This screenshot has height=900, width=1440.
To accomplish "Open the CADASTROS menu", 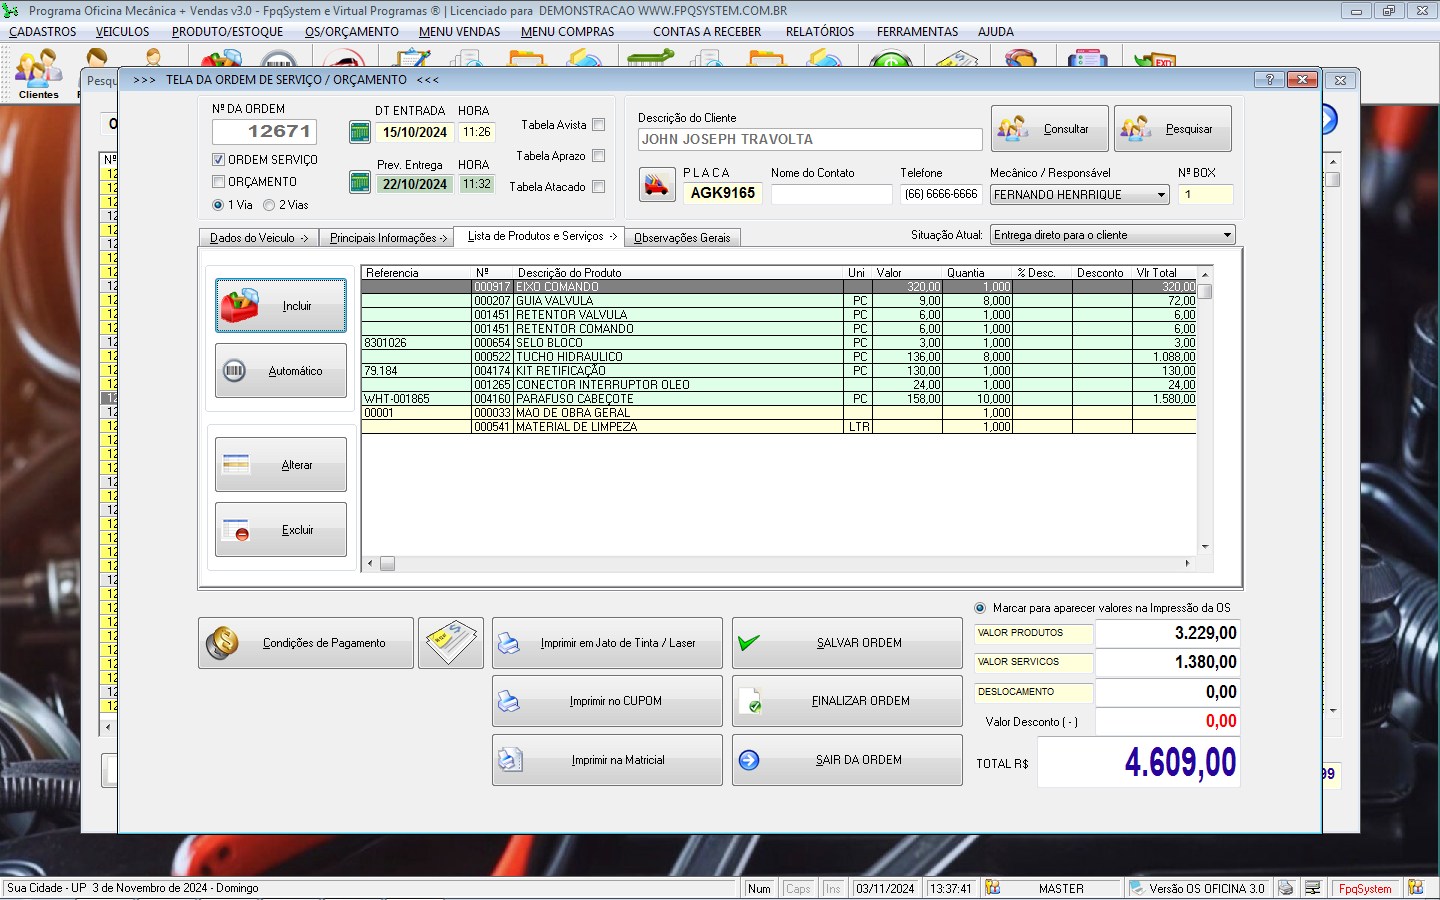I will click(43, 32).
